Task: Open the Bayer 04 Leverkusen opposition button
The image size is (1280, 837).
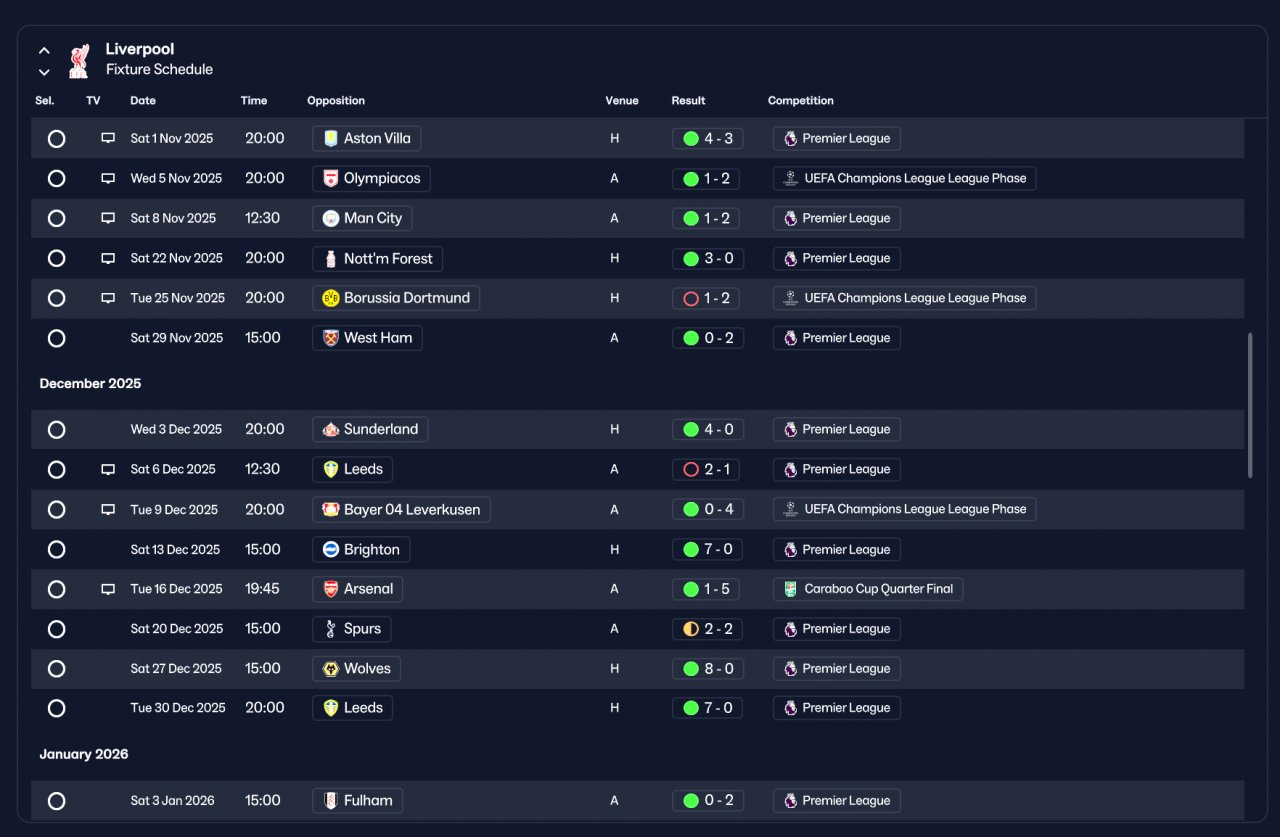Action: click(x=402, y=510)
